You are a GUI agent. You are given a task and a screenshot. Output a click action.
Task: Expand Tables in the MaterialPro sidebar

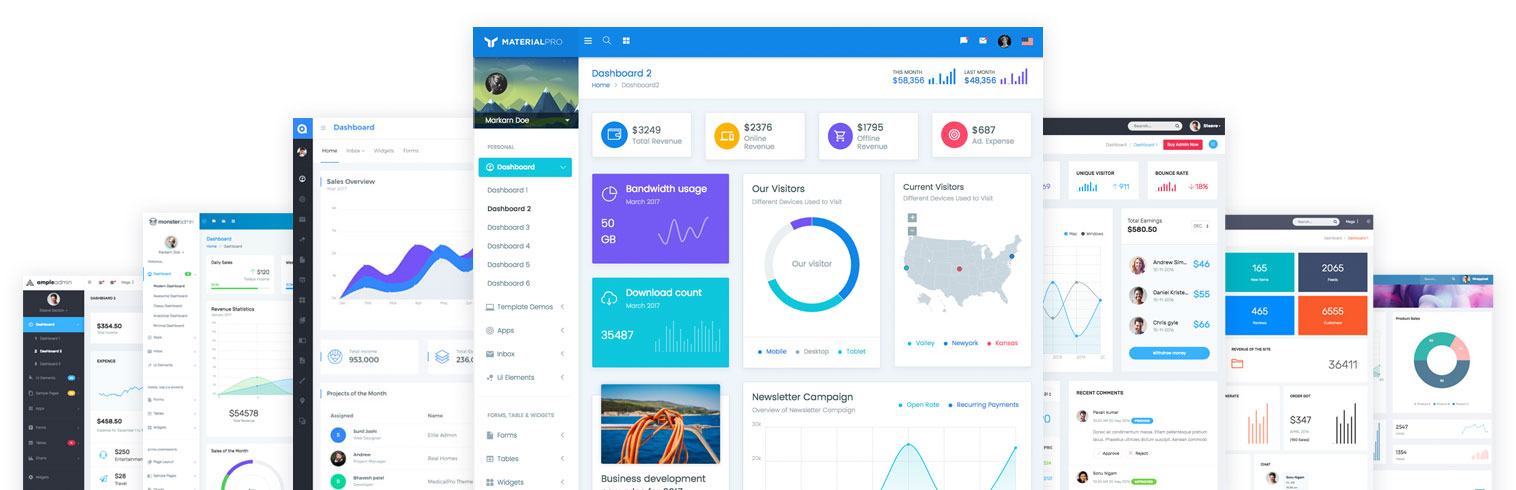coord(562,459)
